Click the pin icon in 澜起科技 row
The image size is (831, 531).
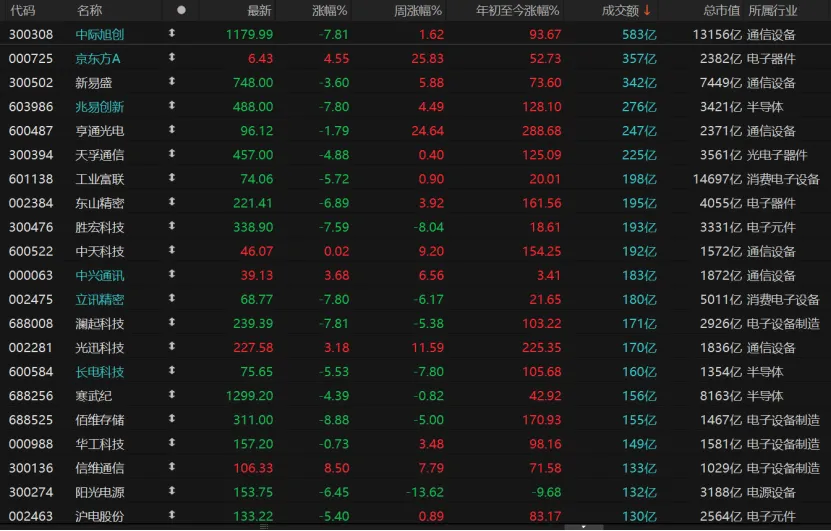[172, 323]
